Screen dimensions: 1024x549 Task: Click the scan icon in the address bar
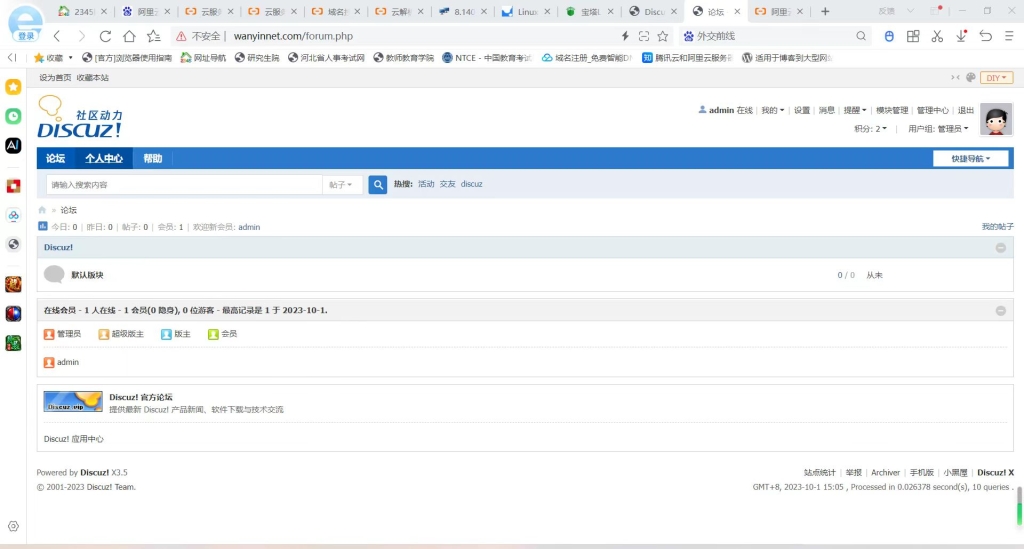coord(644,36)
